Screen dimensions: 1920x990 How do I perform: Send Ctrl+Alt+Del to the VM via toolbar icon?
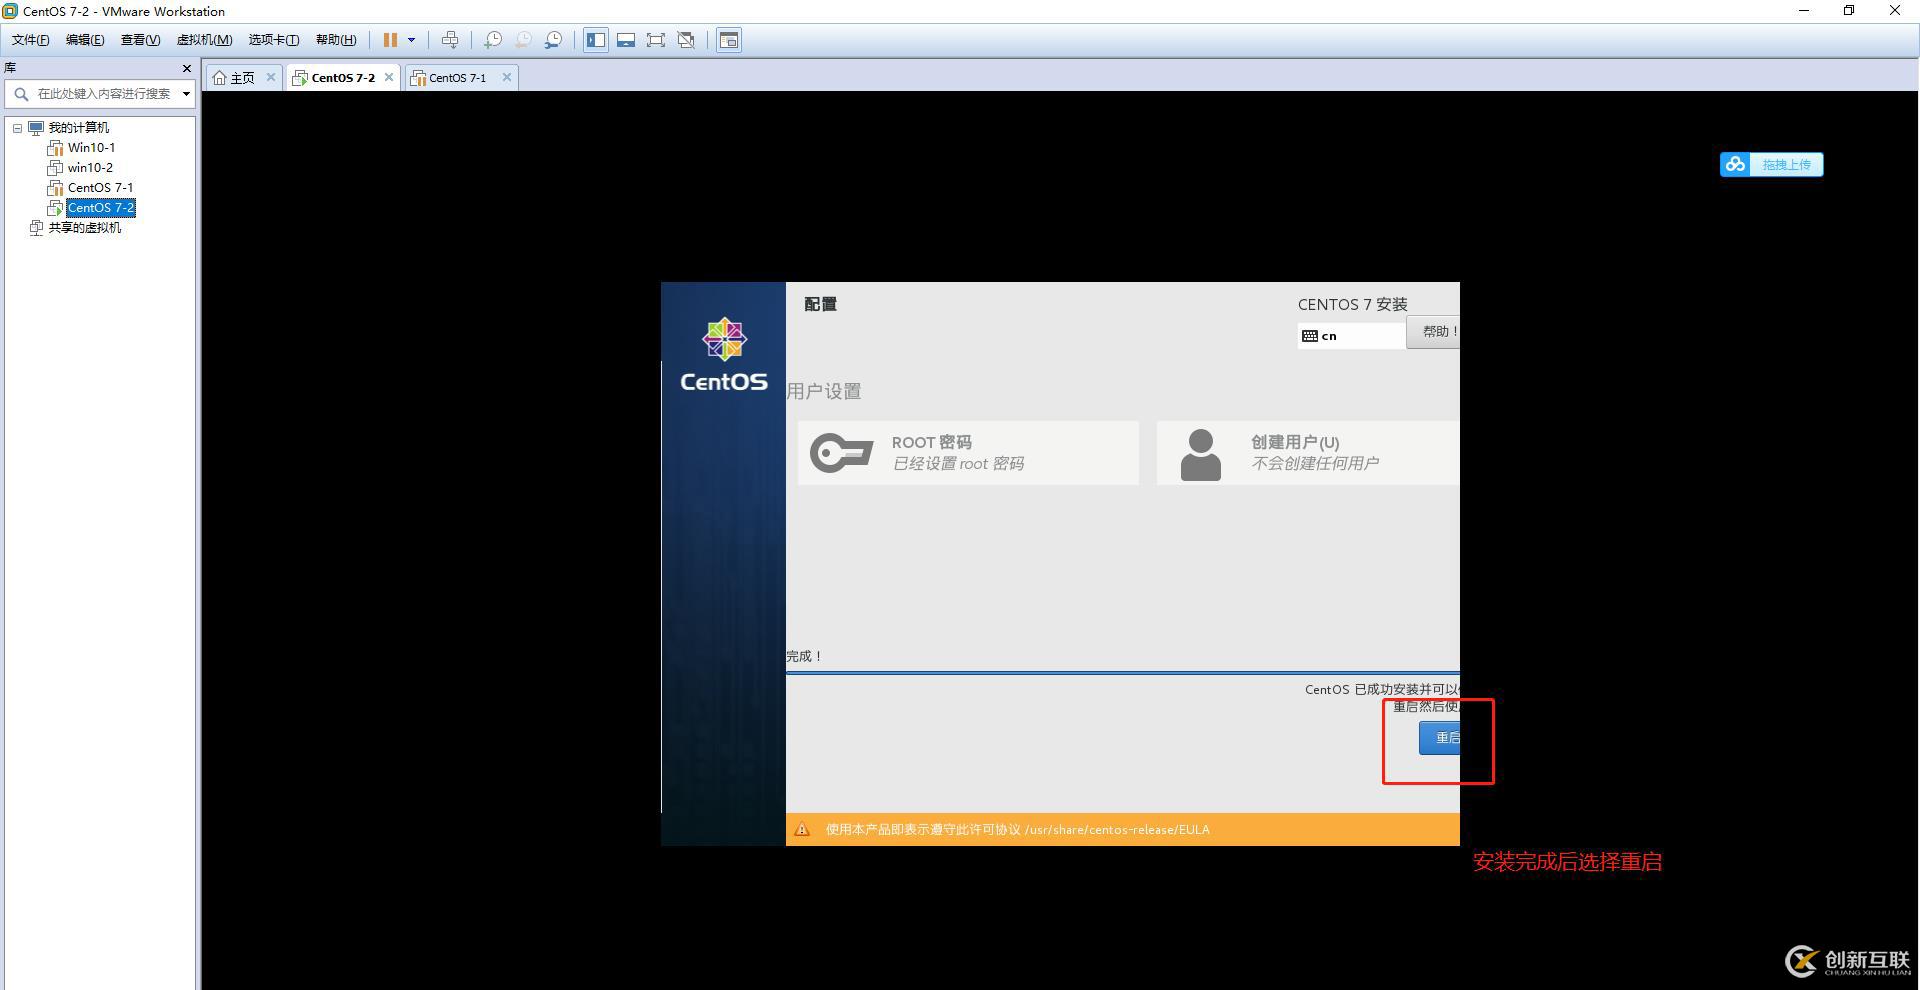[450, 40]
